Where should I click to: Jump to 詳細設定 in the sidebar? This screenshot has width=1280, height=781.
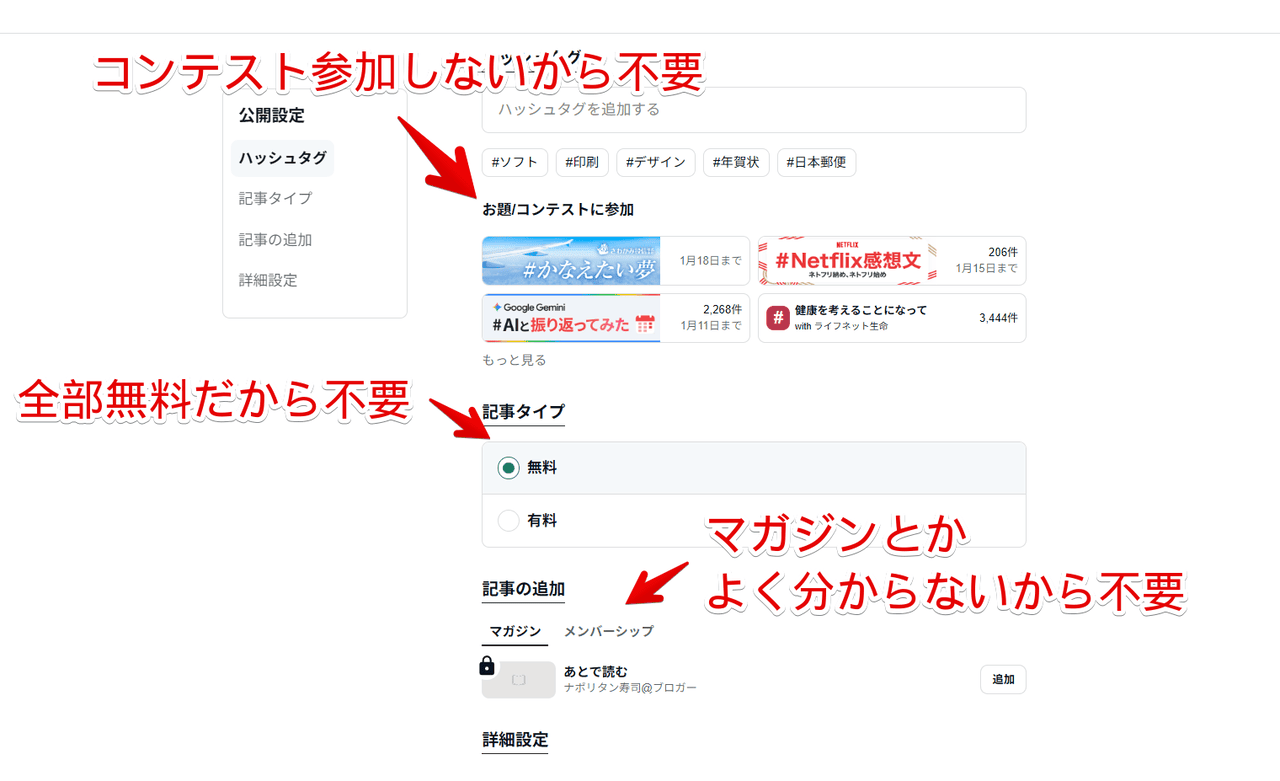pos(268,280)
